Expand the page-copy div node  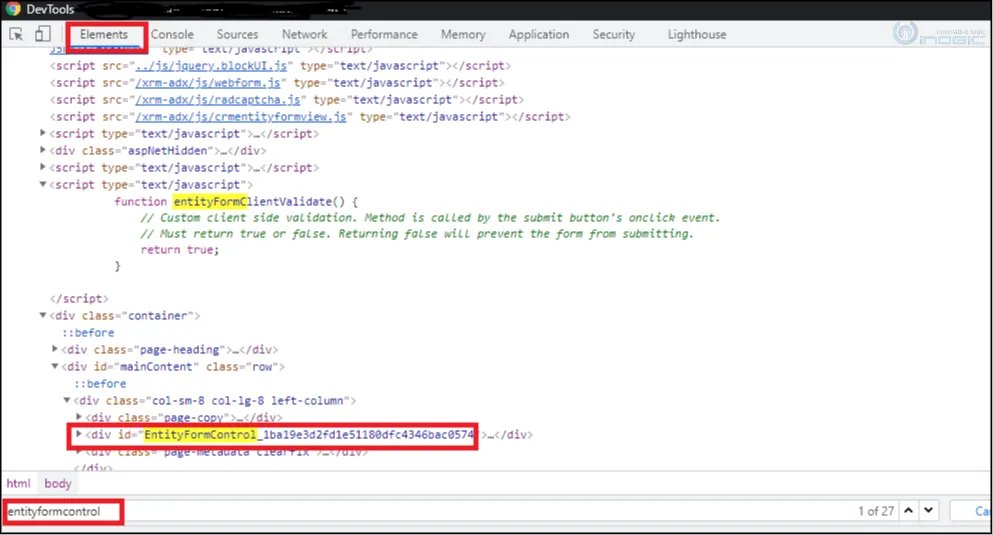79,417
